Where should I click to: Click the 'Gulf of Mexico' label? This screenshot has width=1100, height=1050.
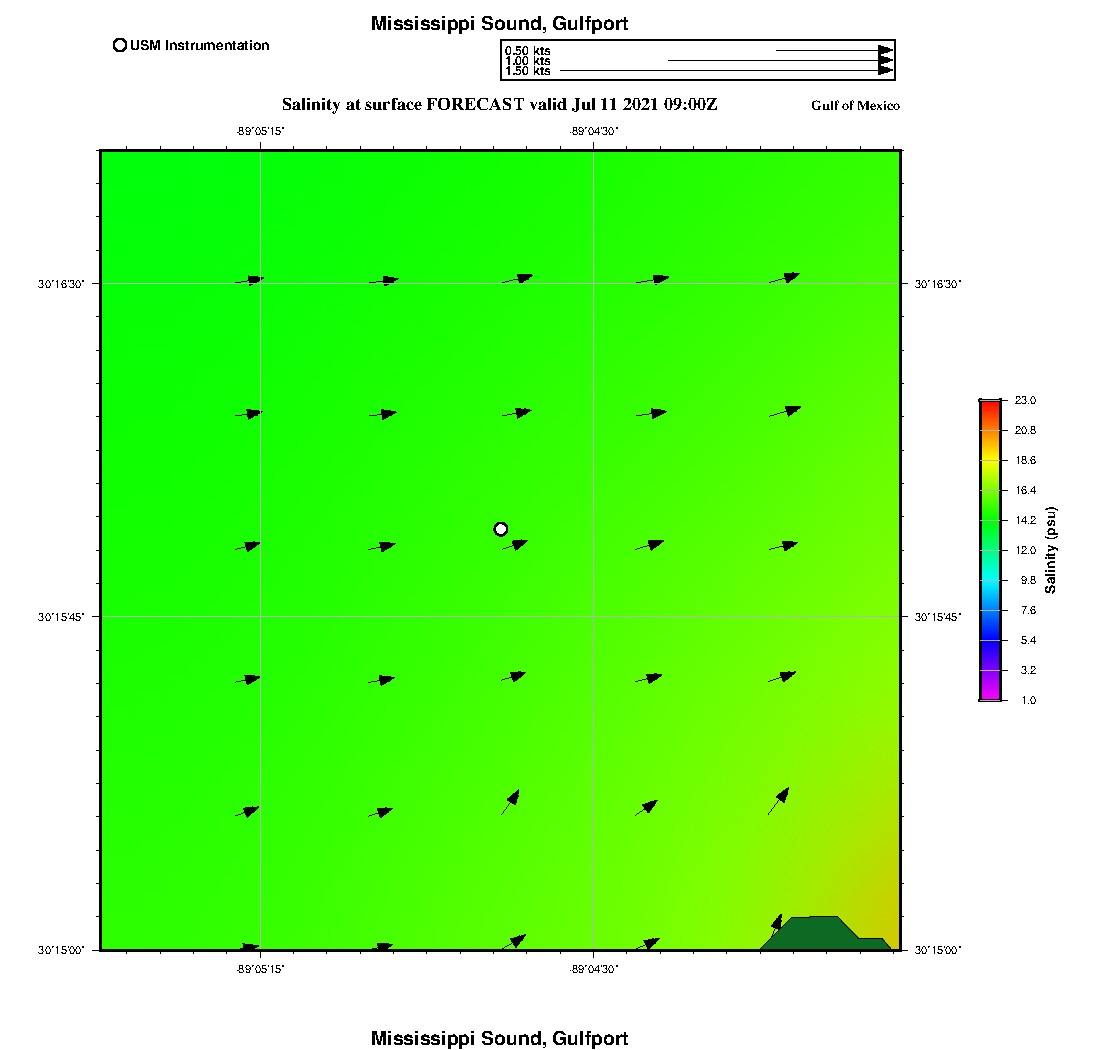(855, 106)
